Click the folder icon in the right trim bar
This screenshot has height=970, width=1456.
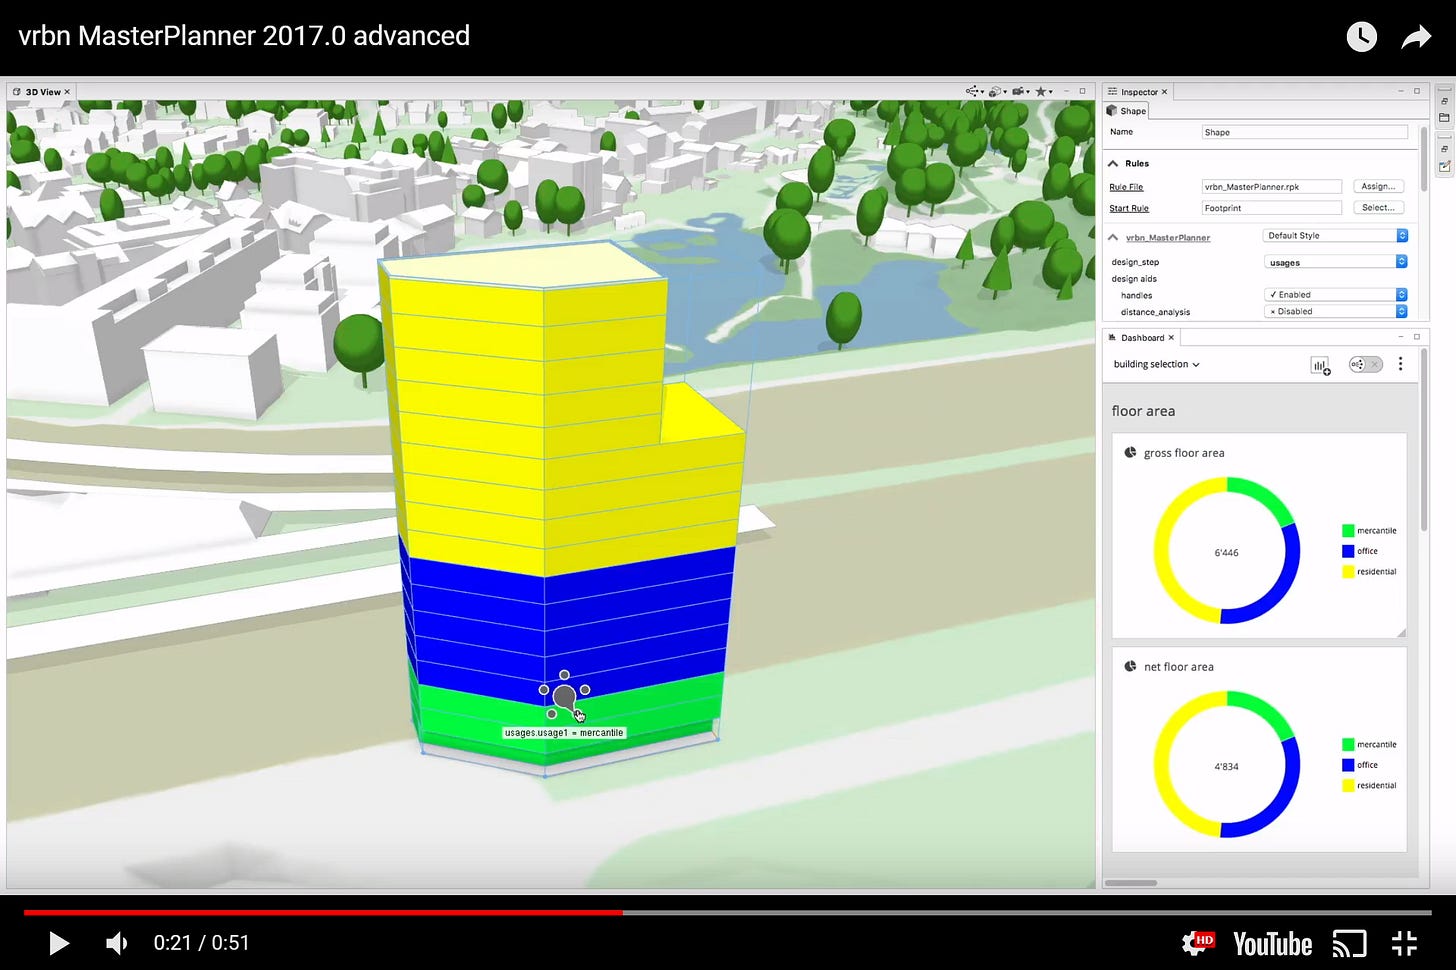pyautogui.click(x=1444, y=118)
